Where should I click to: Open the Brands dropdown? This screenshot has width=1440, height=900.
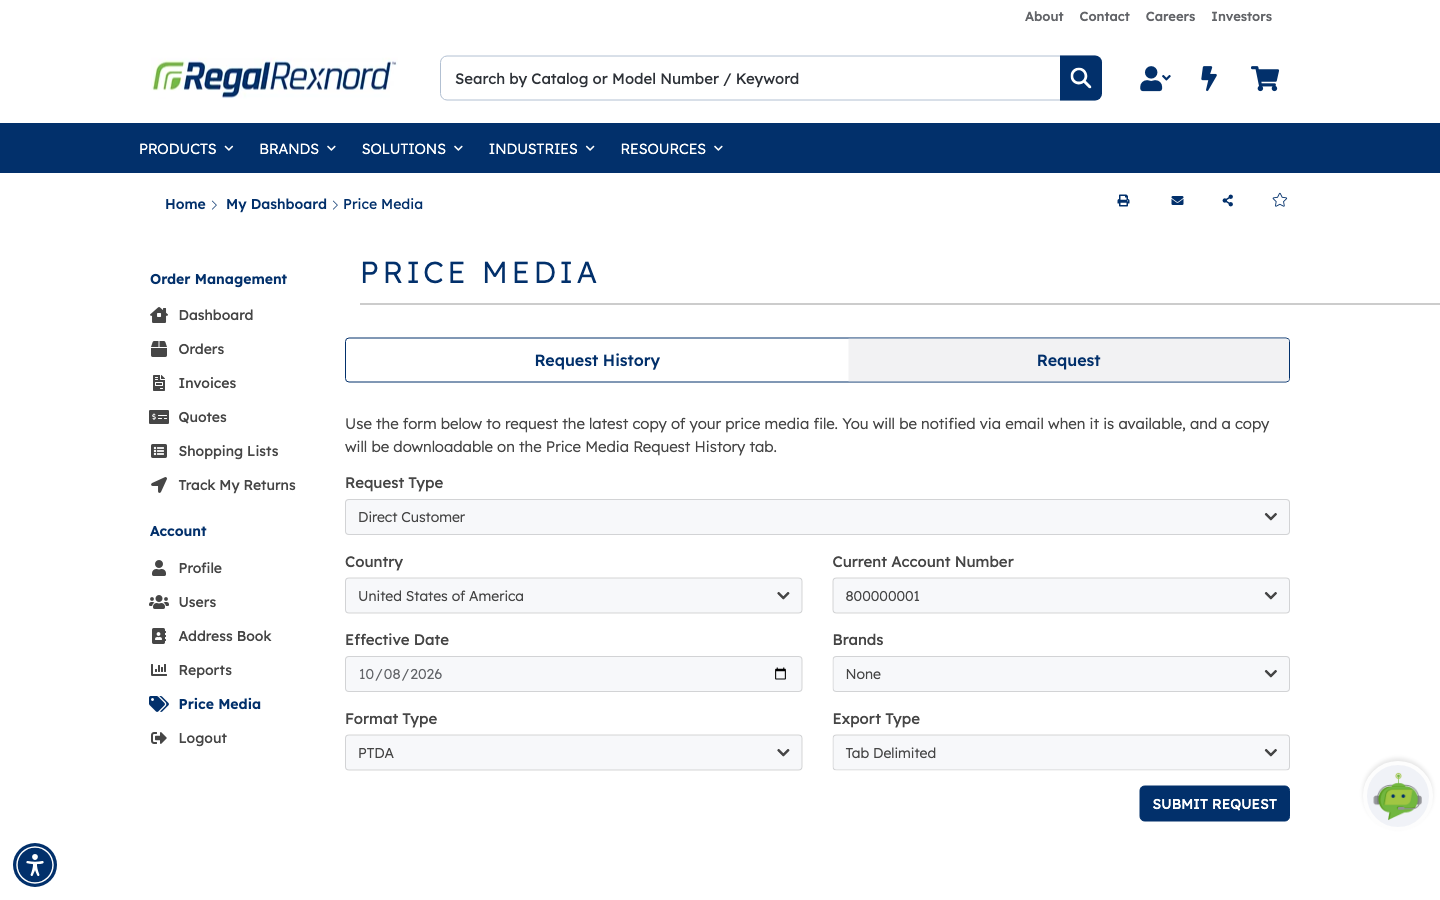click(1061, 674)
